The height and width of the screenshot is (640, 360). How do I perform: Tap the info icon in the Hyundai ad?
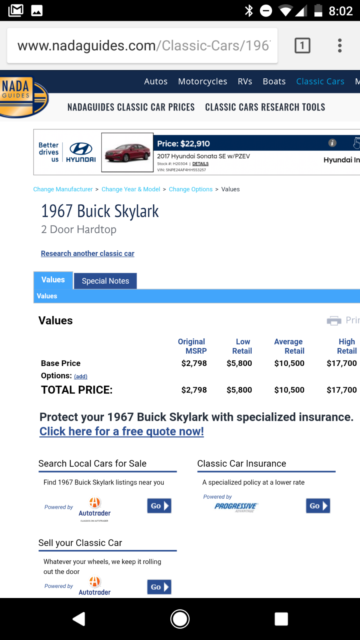tap(333, 143)
